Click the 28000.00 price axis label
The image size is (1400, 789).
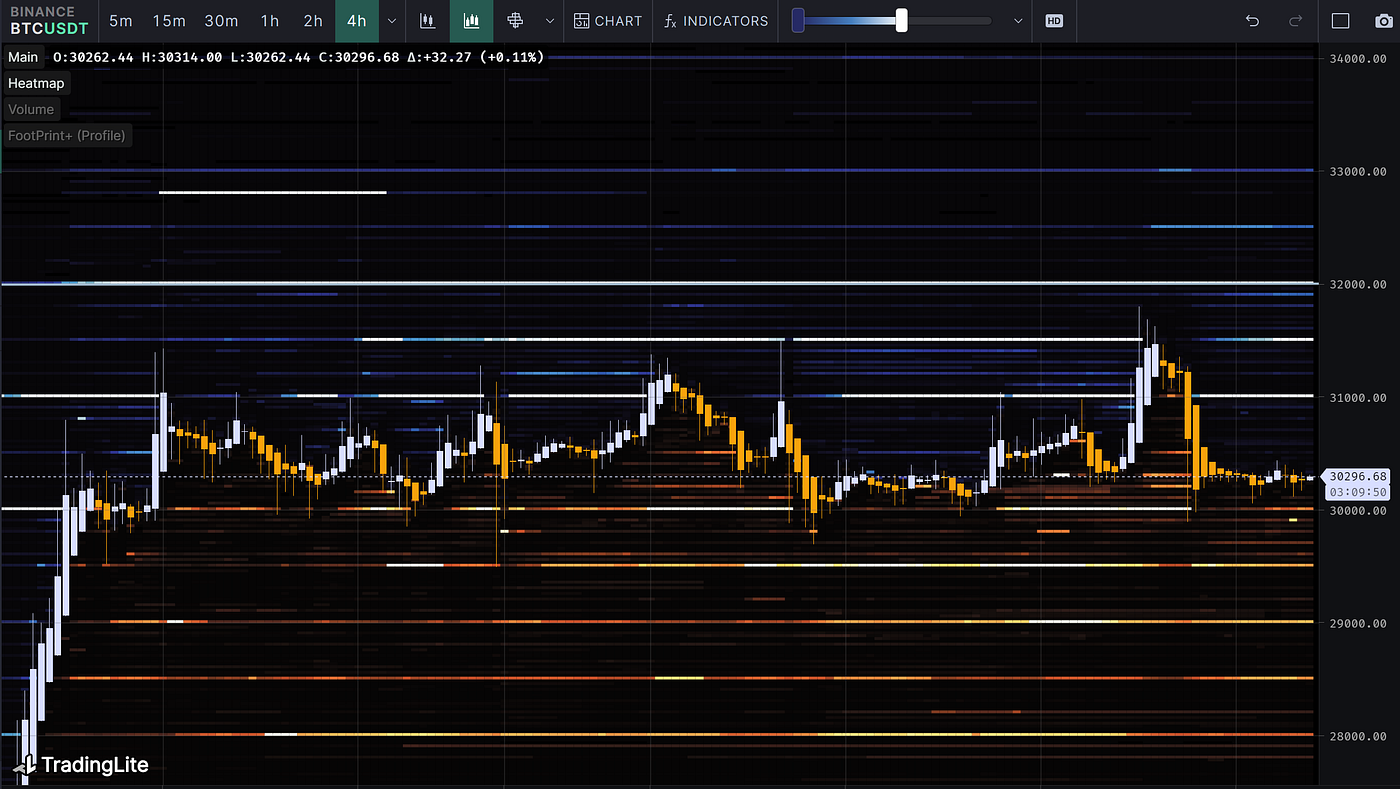click(x=1358, y=737)
